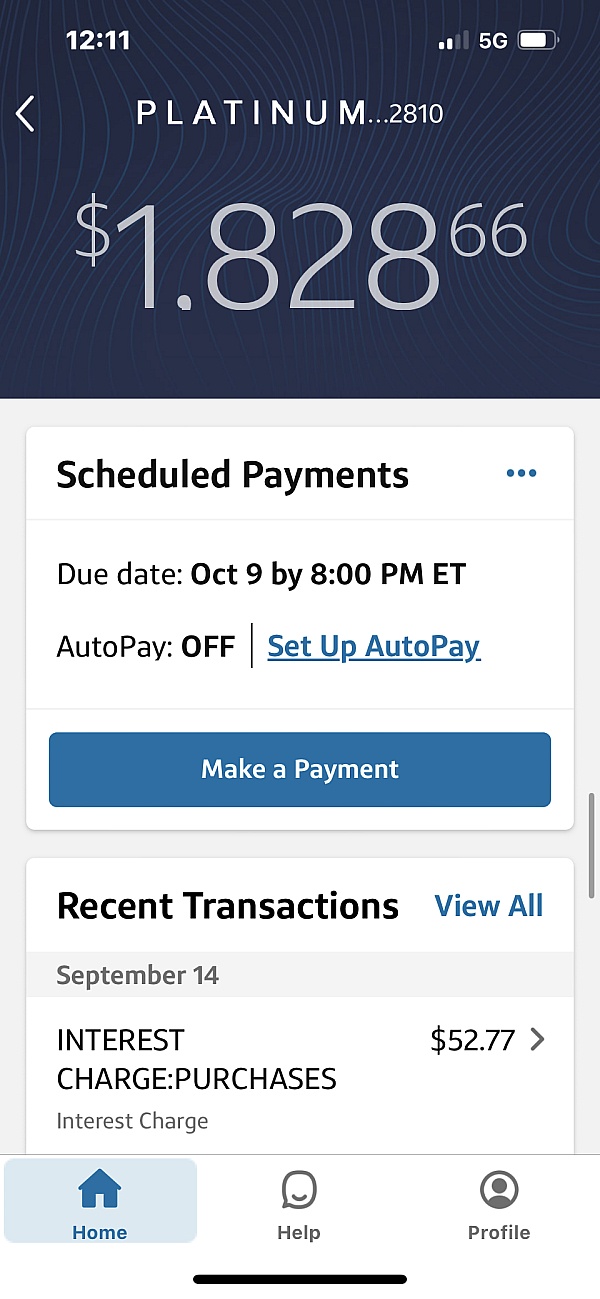
Task: Collapse the September 14 transaction group
Action: point(137,974)
